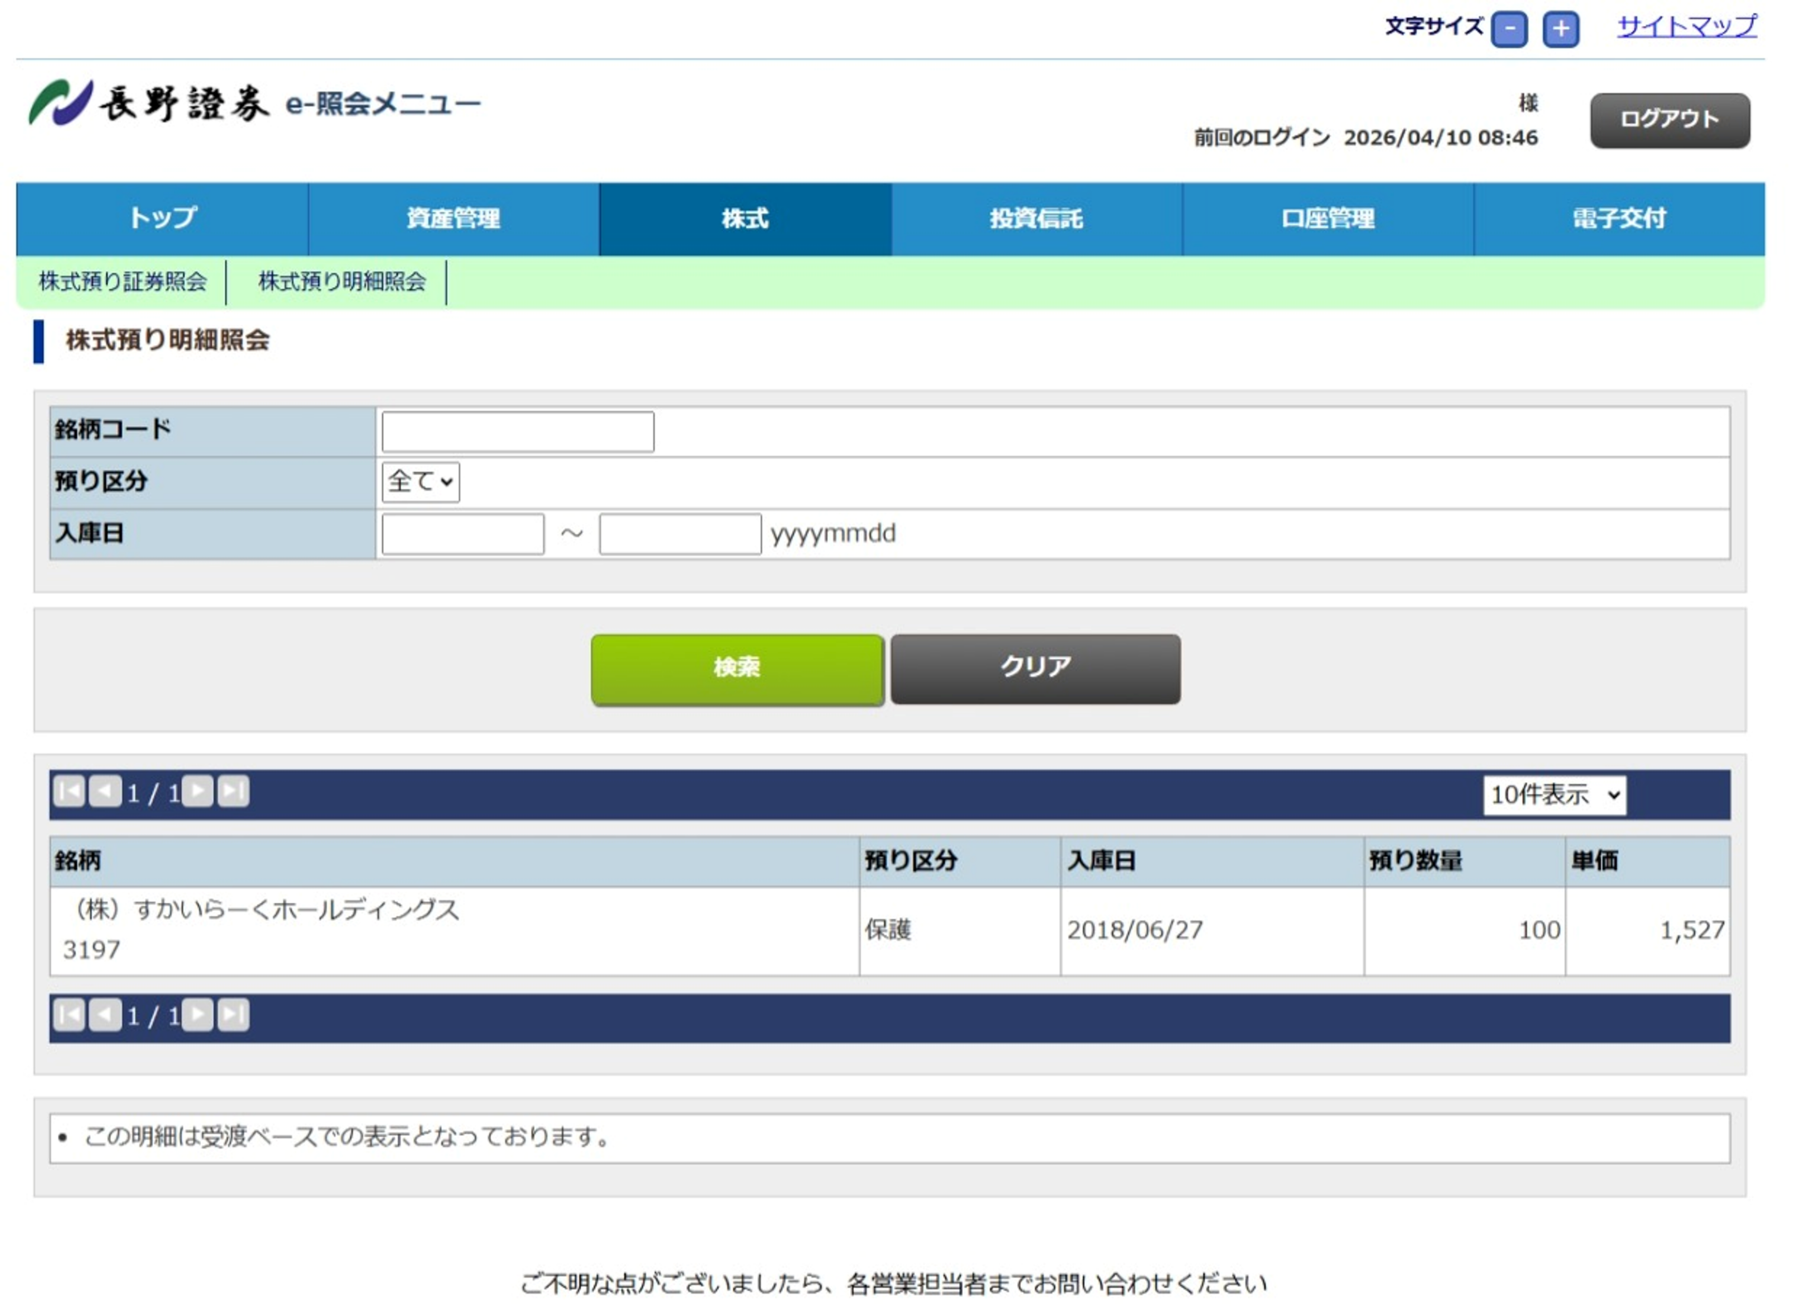The image size is (1800, 1304).
Task: Focus the 入庫日 end date field
Action: [x=680, y=534]
